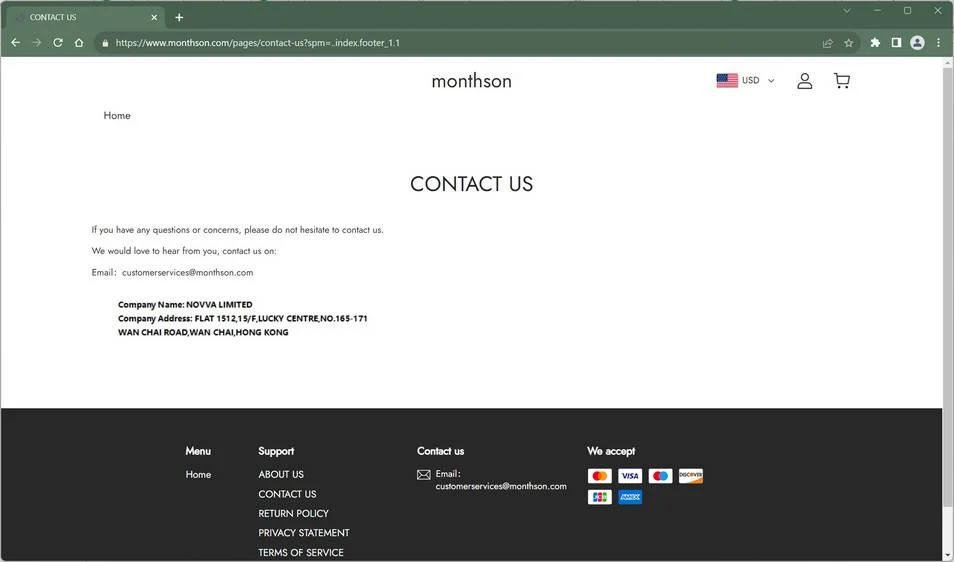Click the monthson site logo

(472, 81)
